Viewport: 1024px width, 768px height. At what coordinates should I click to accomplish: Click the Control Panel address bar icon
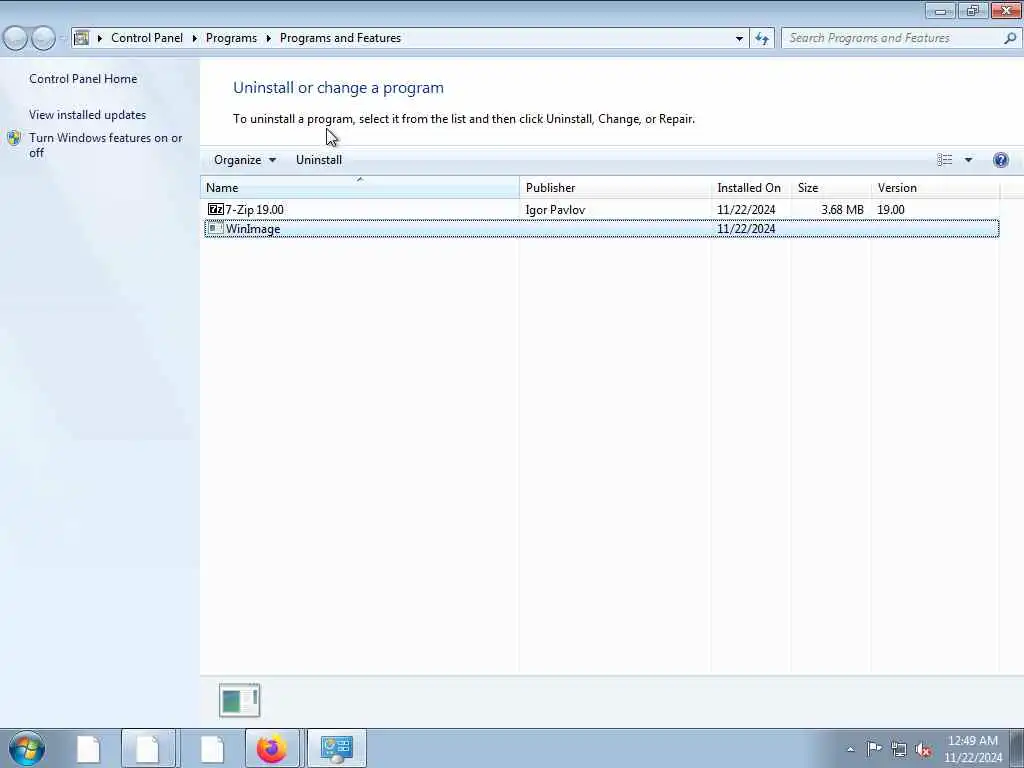point(82,38)
